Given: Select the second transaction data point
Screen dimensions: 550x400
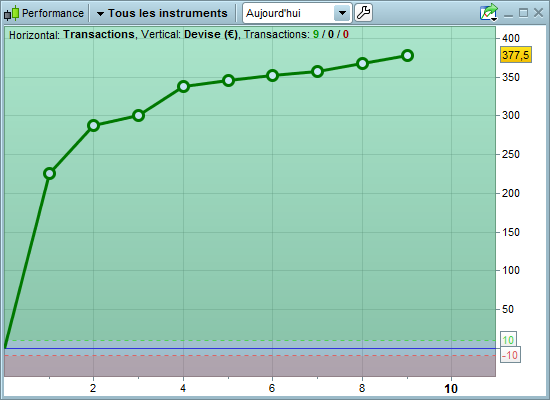Looking at the screenshot, I should coord(93,125).
